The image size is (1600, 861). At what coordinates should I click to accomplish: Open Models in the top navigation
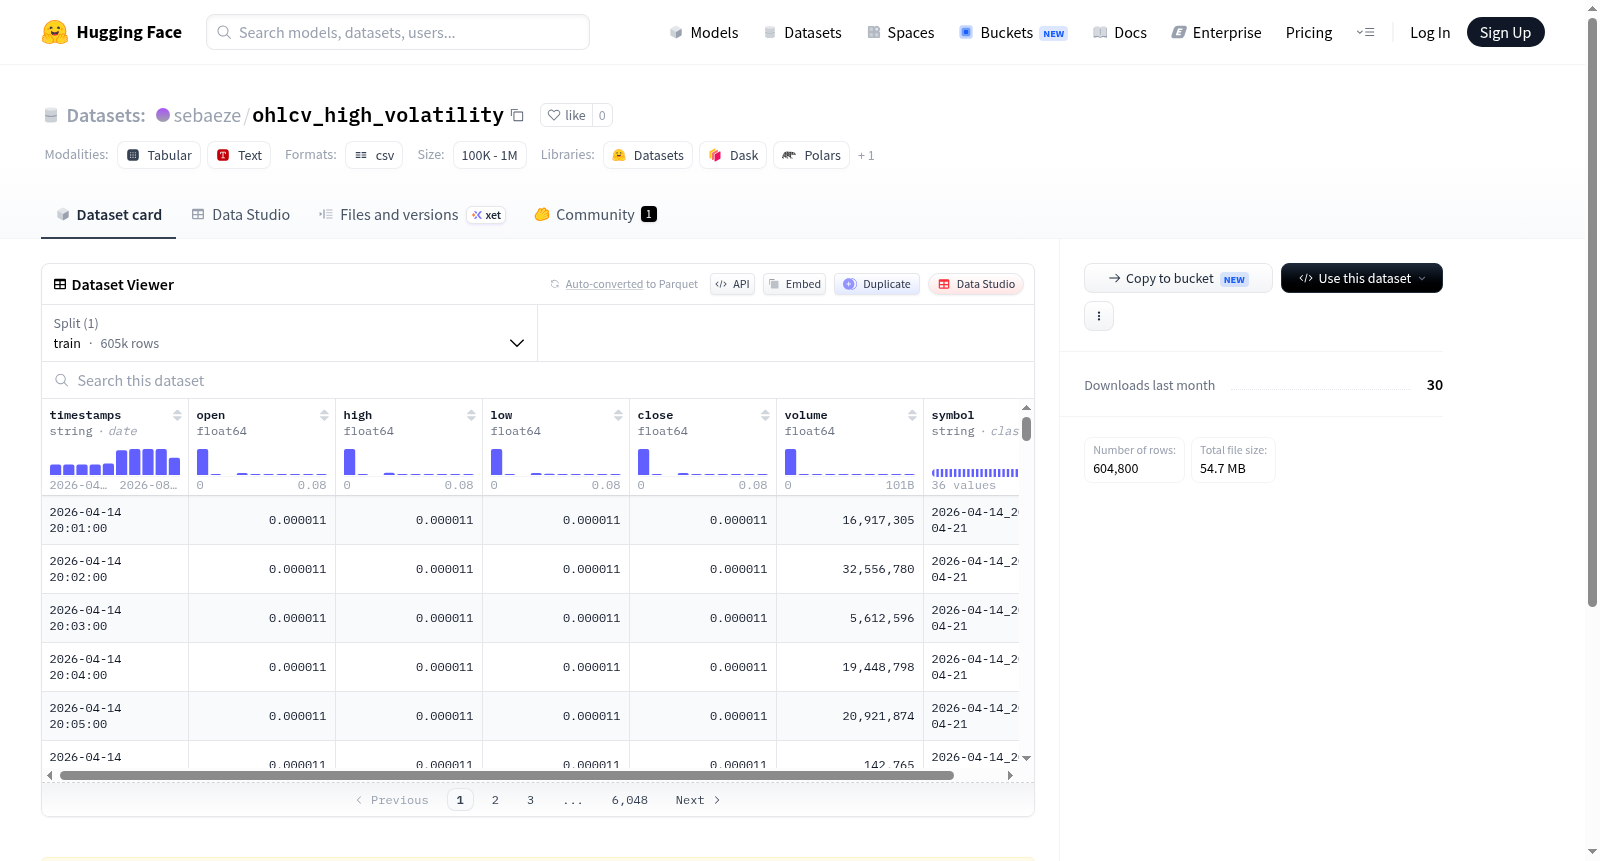tap(704, 32)
